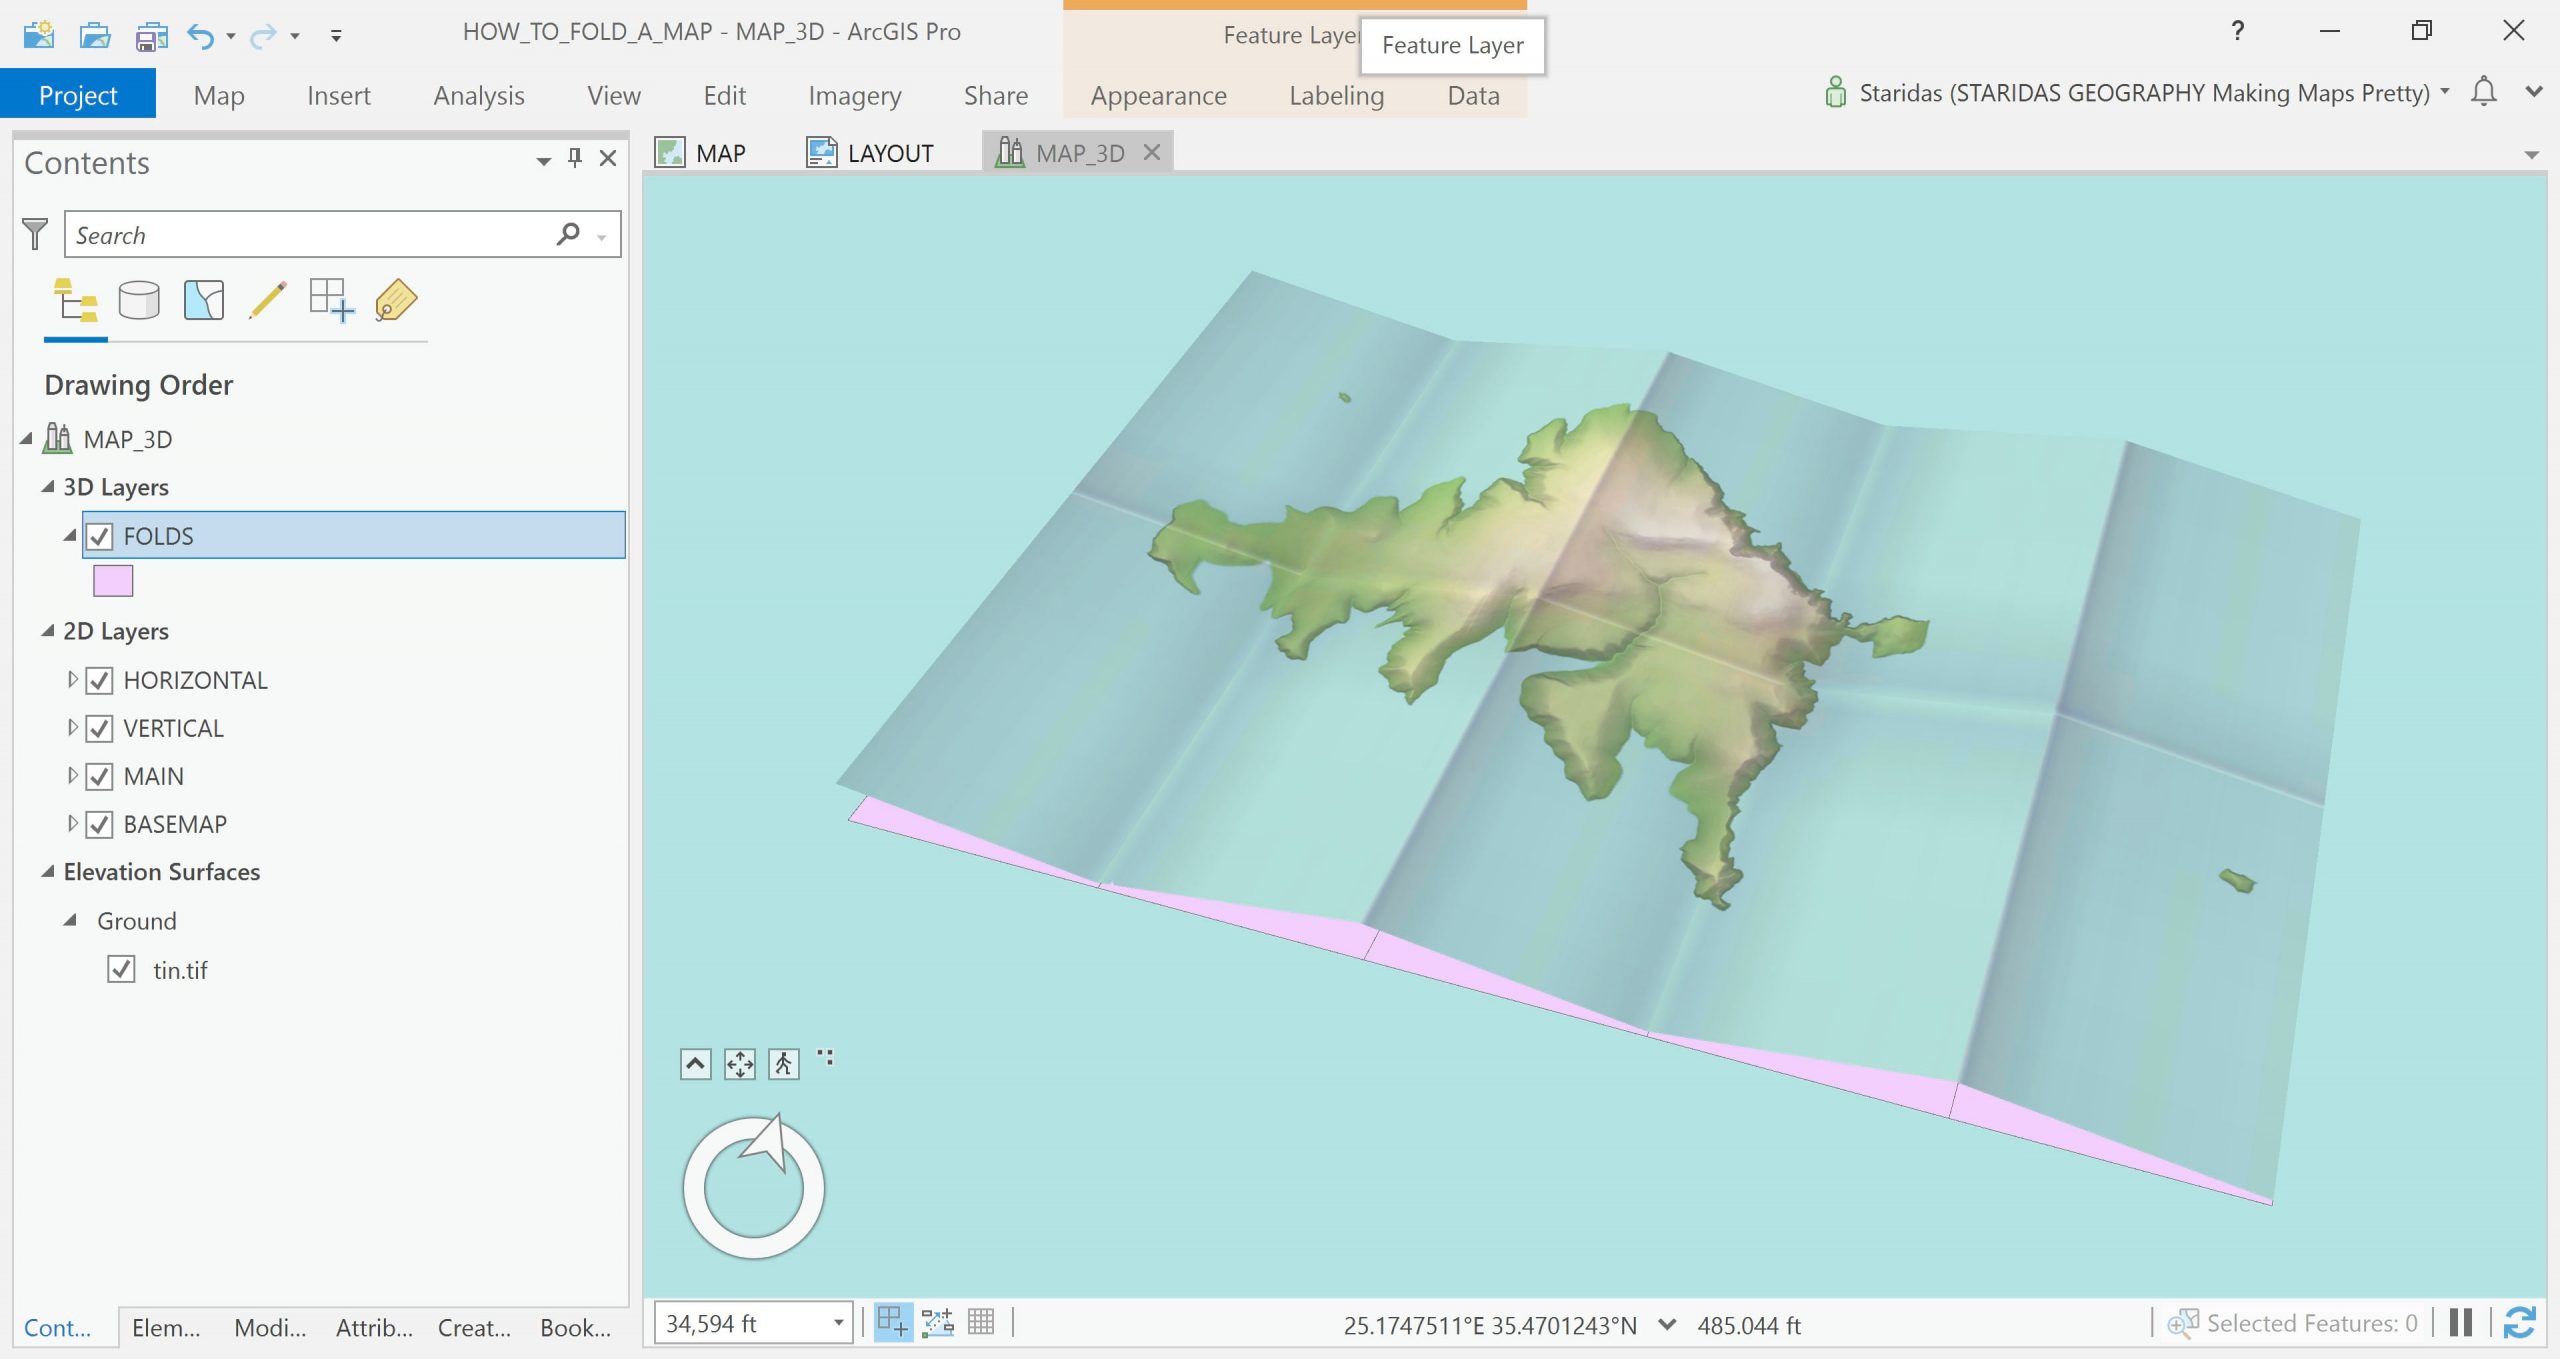Click the Project button
Image resolution: width=2560 pixels, height=1359 pixels.
78,96
